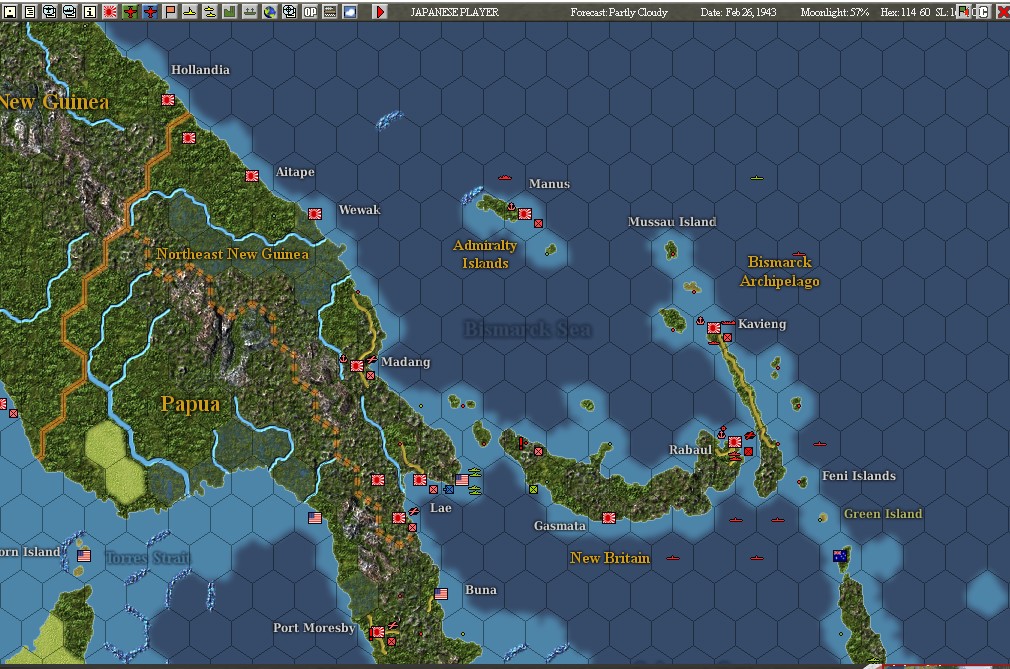Select the crosshair target toolbar icon
This screenshot has width=1010, height=669.
pyautogui.click(x=290, y=12)
